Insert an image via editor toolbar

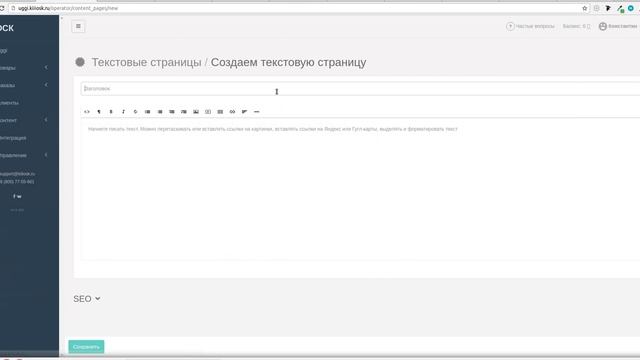[x=196, y=112]
